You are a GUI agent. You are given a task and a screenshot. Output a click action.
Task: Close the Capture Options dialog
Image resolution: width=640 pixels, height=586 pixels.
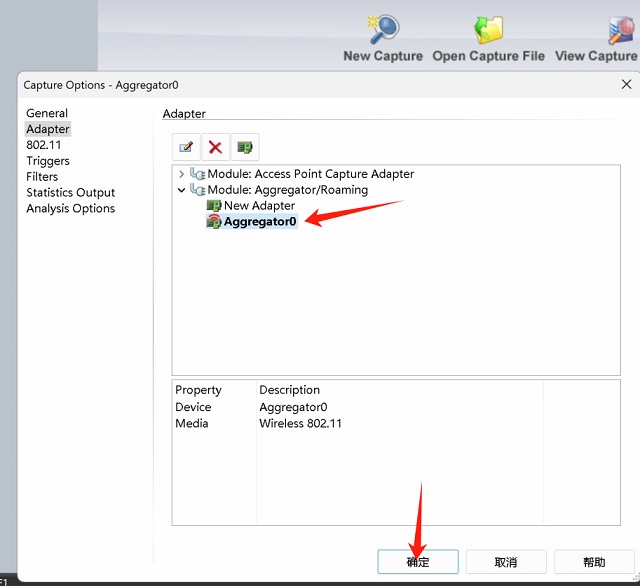click(x=626, y=85)
